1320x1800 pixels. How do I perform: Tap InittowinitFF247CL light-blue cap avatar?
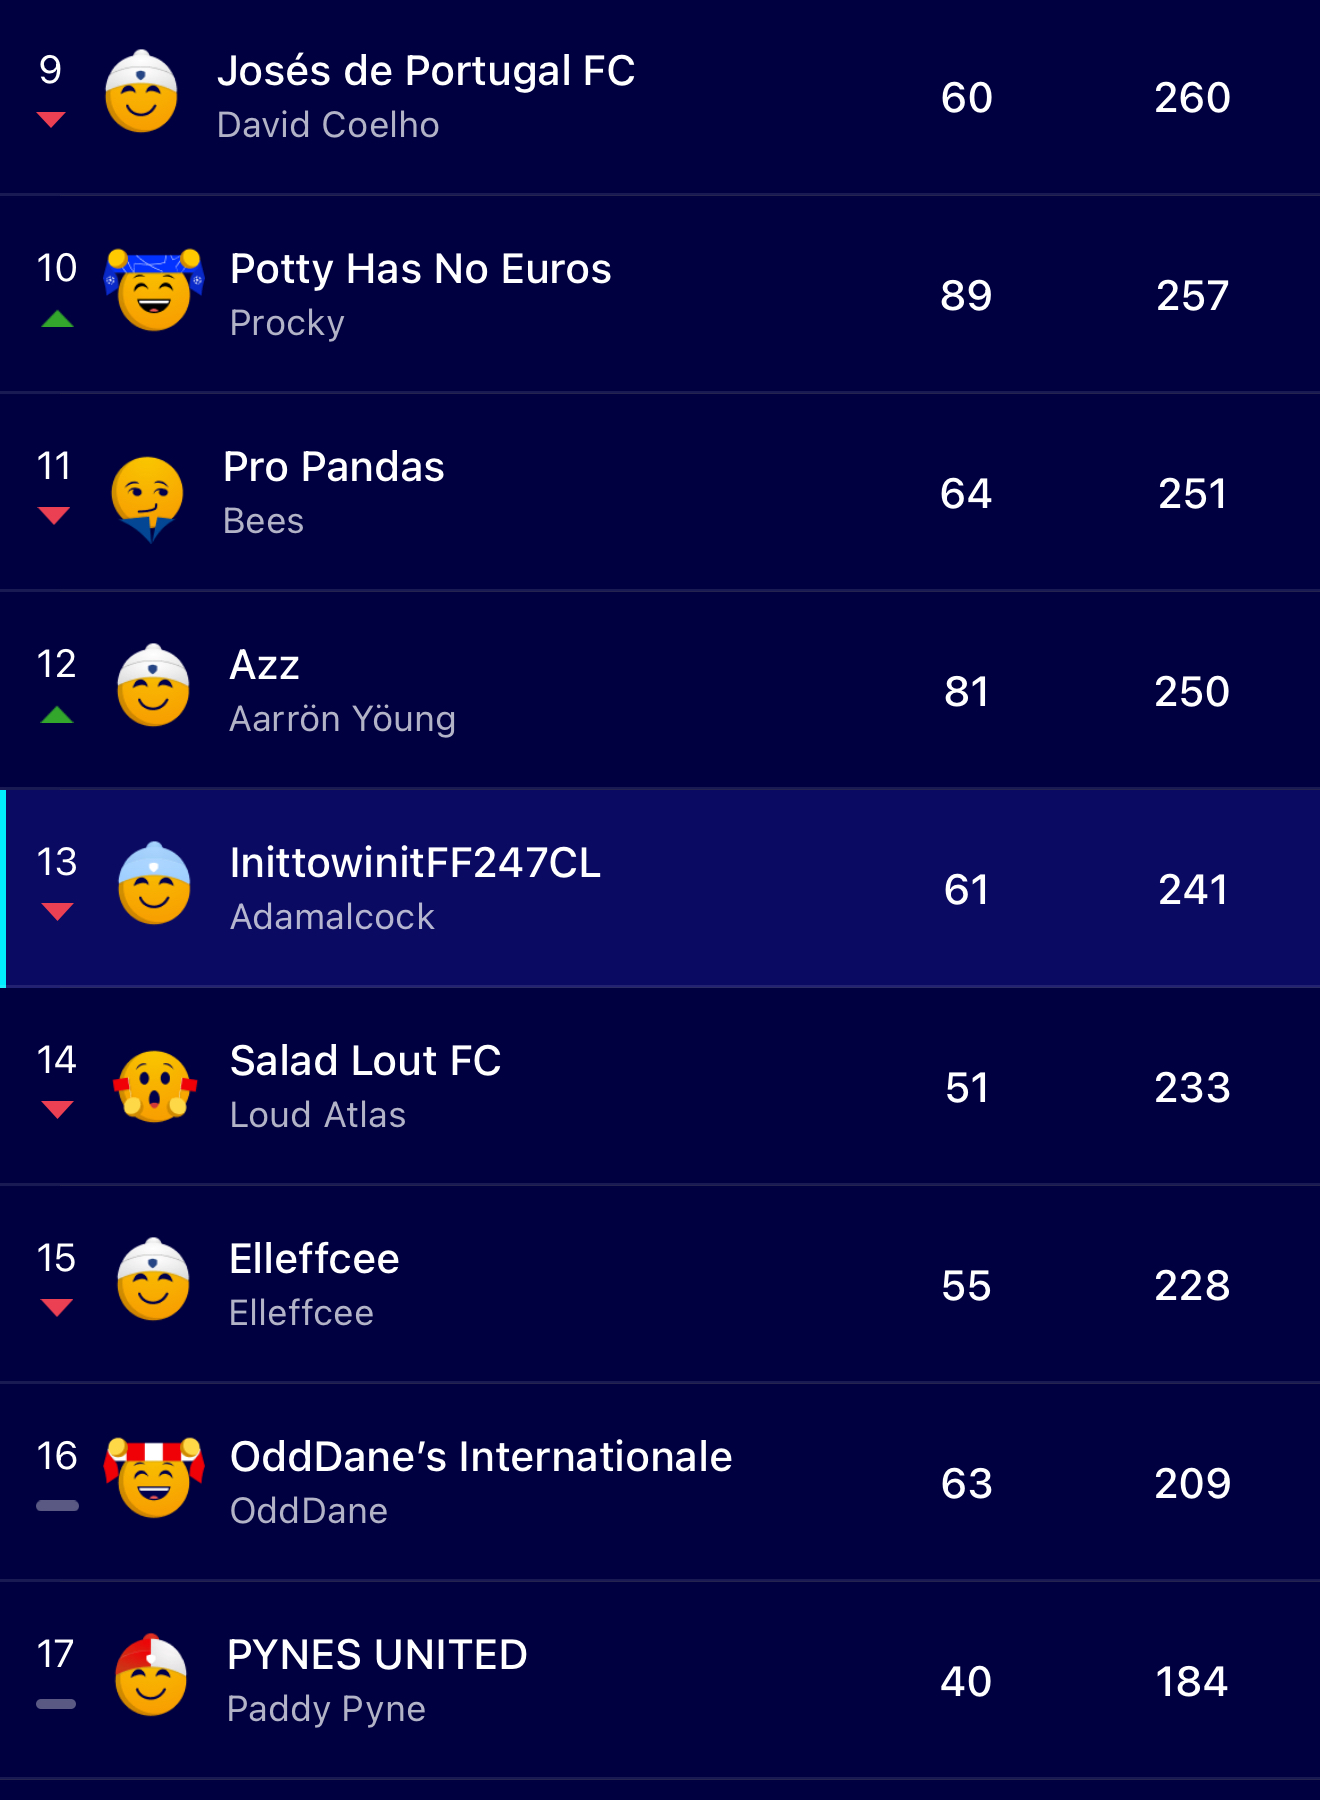pyautogui.click(x=154, y=884)
